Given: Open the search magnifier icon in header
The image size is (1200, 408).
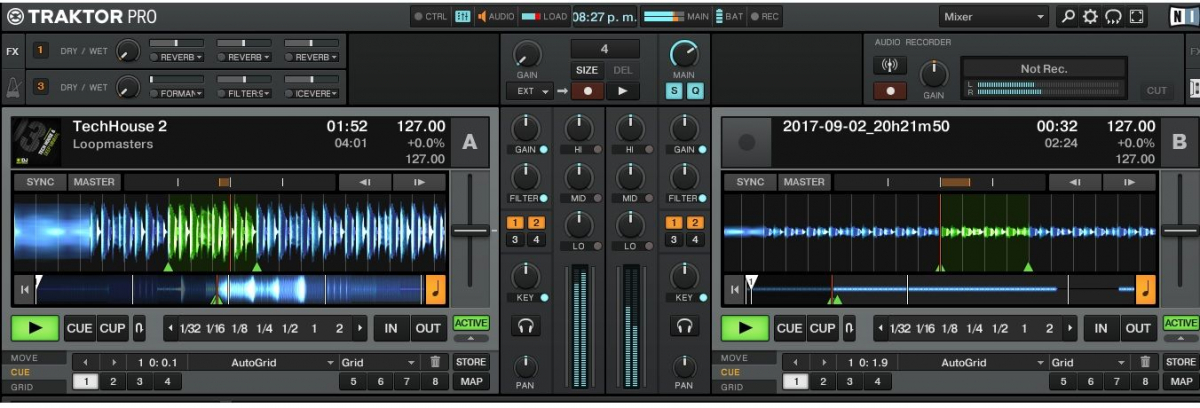Looking at the screenshot, I should (x=1068, y=17).
